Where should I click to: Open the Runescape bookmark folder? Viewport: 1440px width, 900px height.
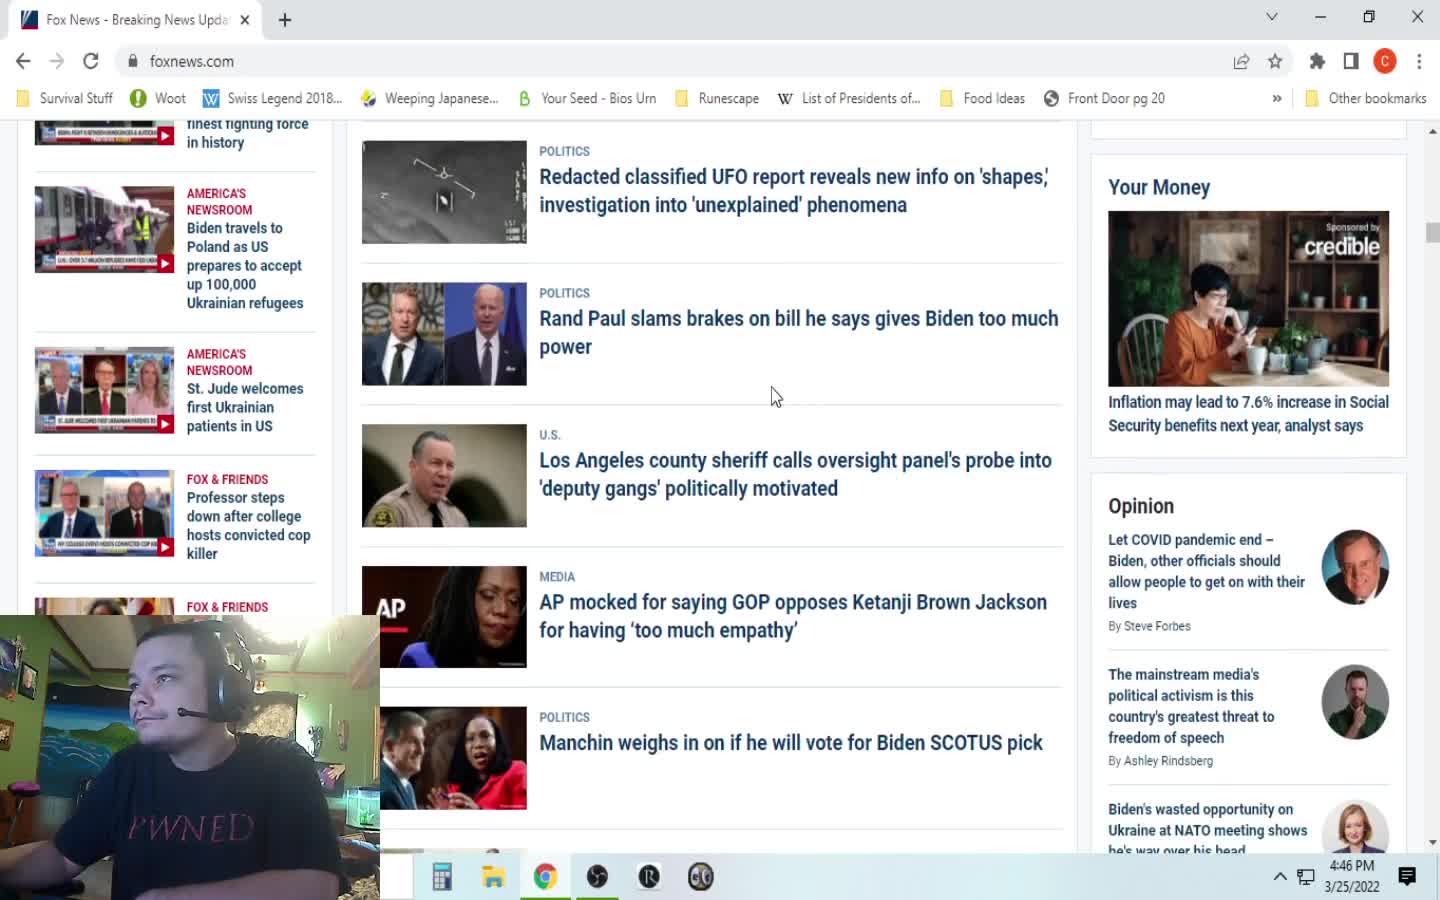coord(717,98)
